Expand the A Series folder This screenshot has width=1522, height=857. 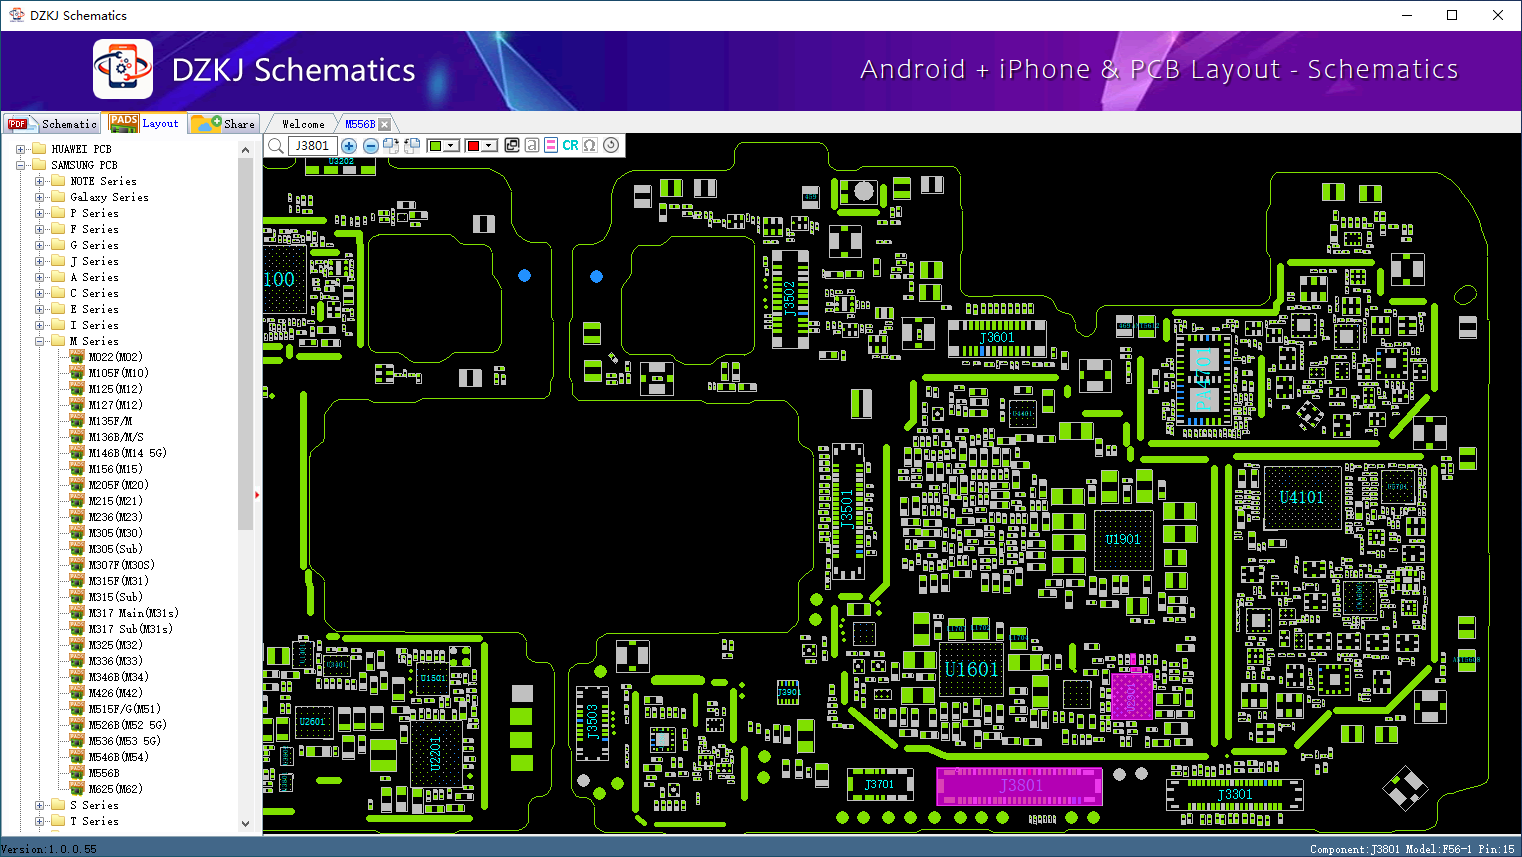[x=40, y=277]
